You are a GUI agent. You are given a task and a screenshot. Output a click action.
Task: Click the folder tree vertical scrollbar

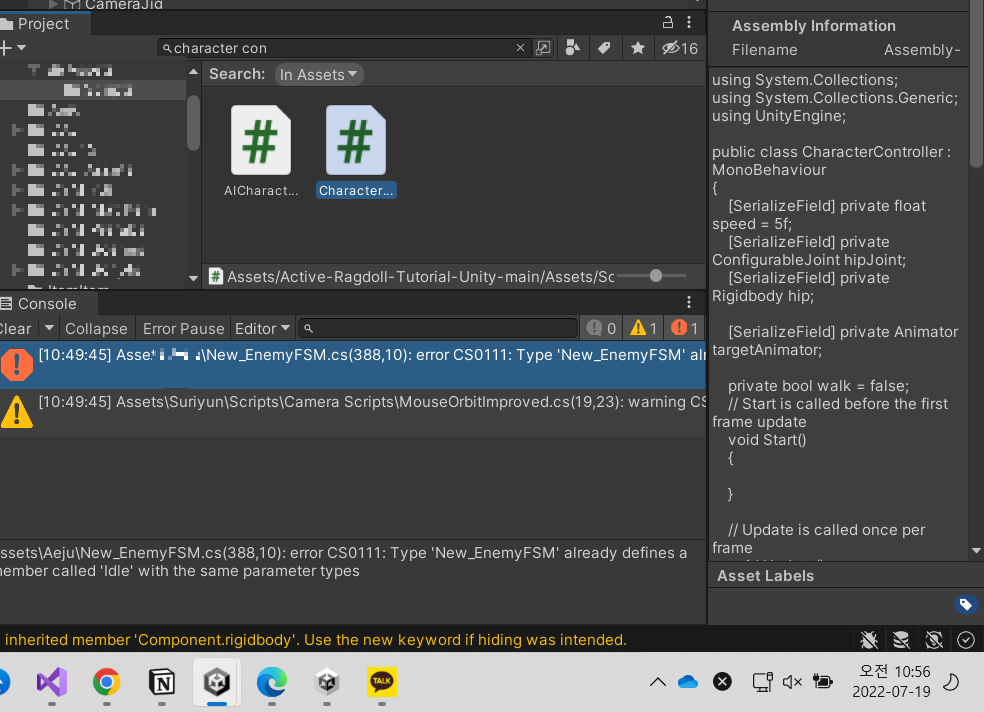(x=193, y=122)
